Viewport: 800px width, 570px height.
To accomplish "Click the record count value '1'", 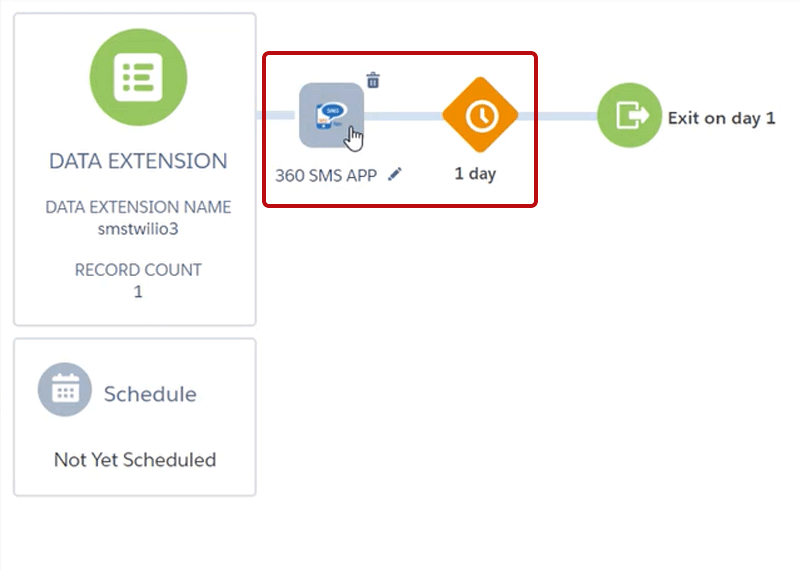I will (x=138, y=292).
